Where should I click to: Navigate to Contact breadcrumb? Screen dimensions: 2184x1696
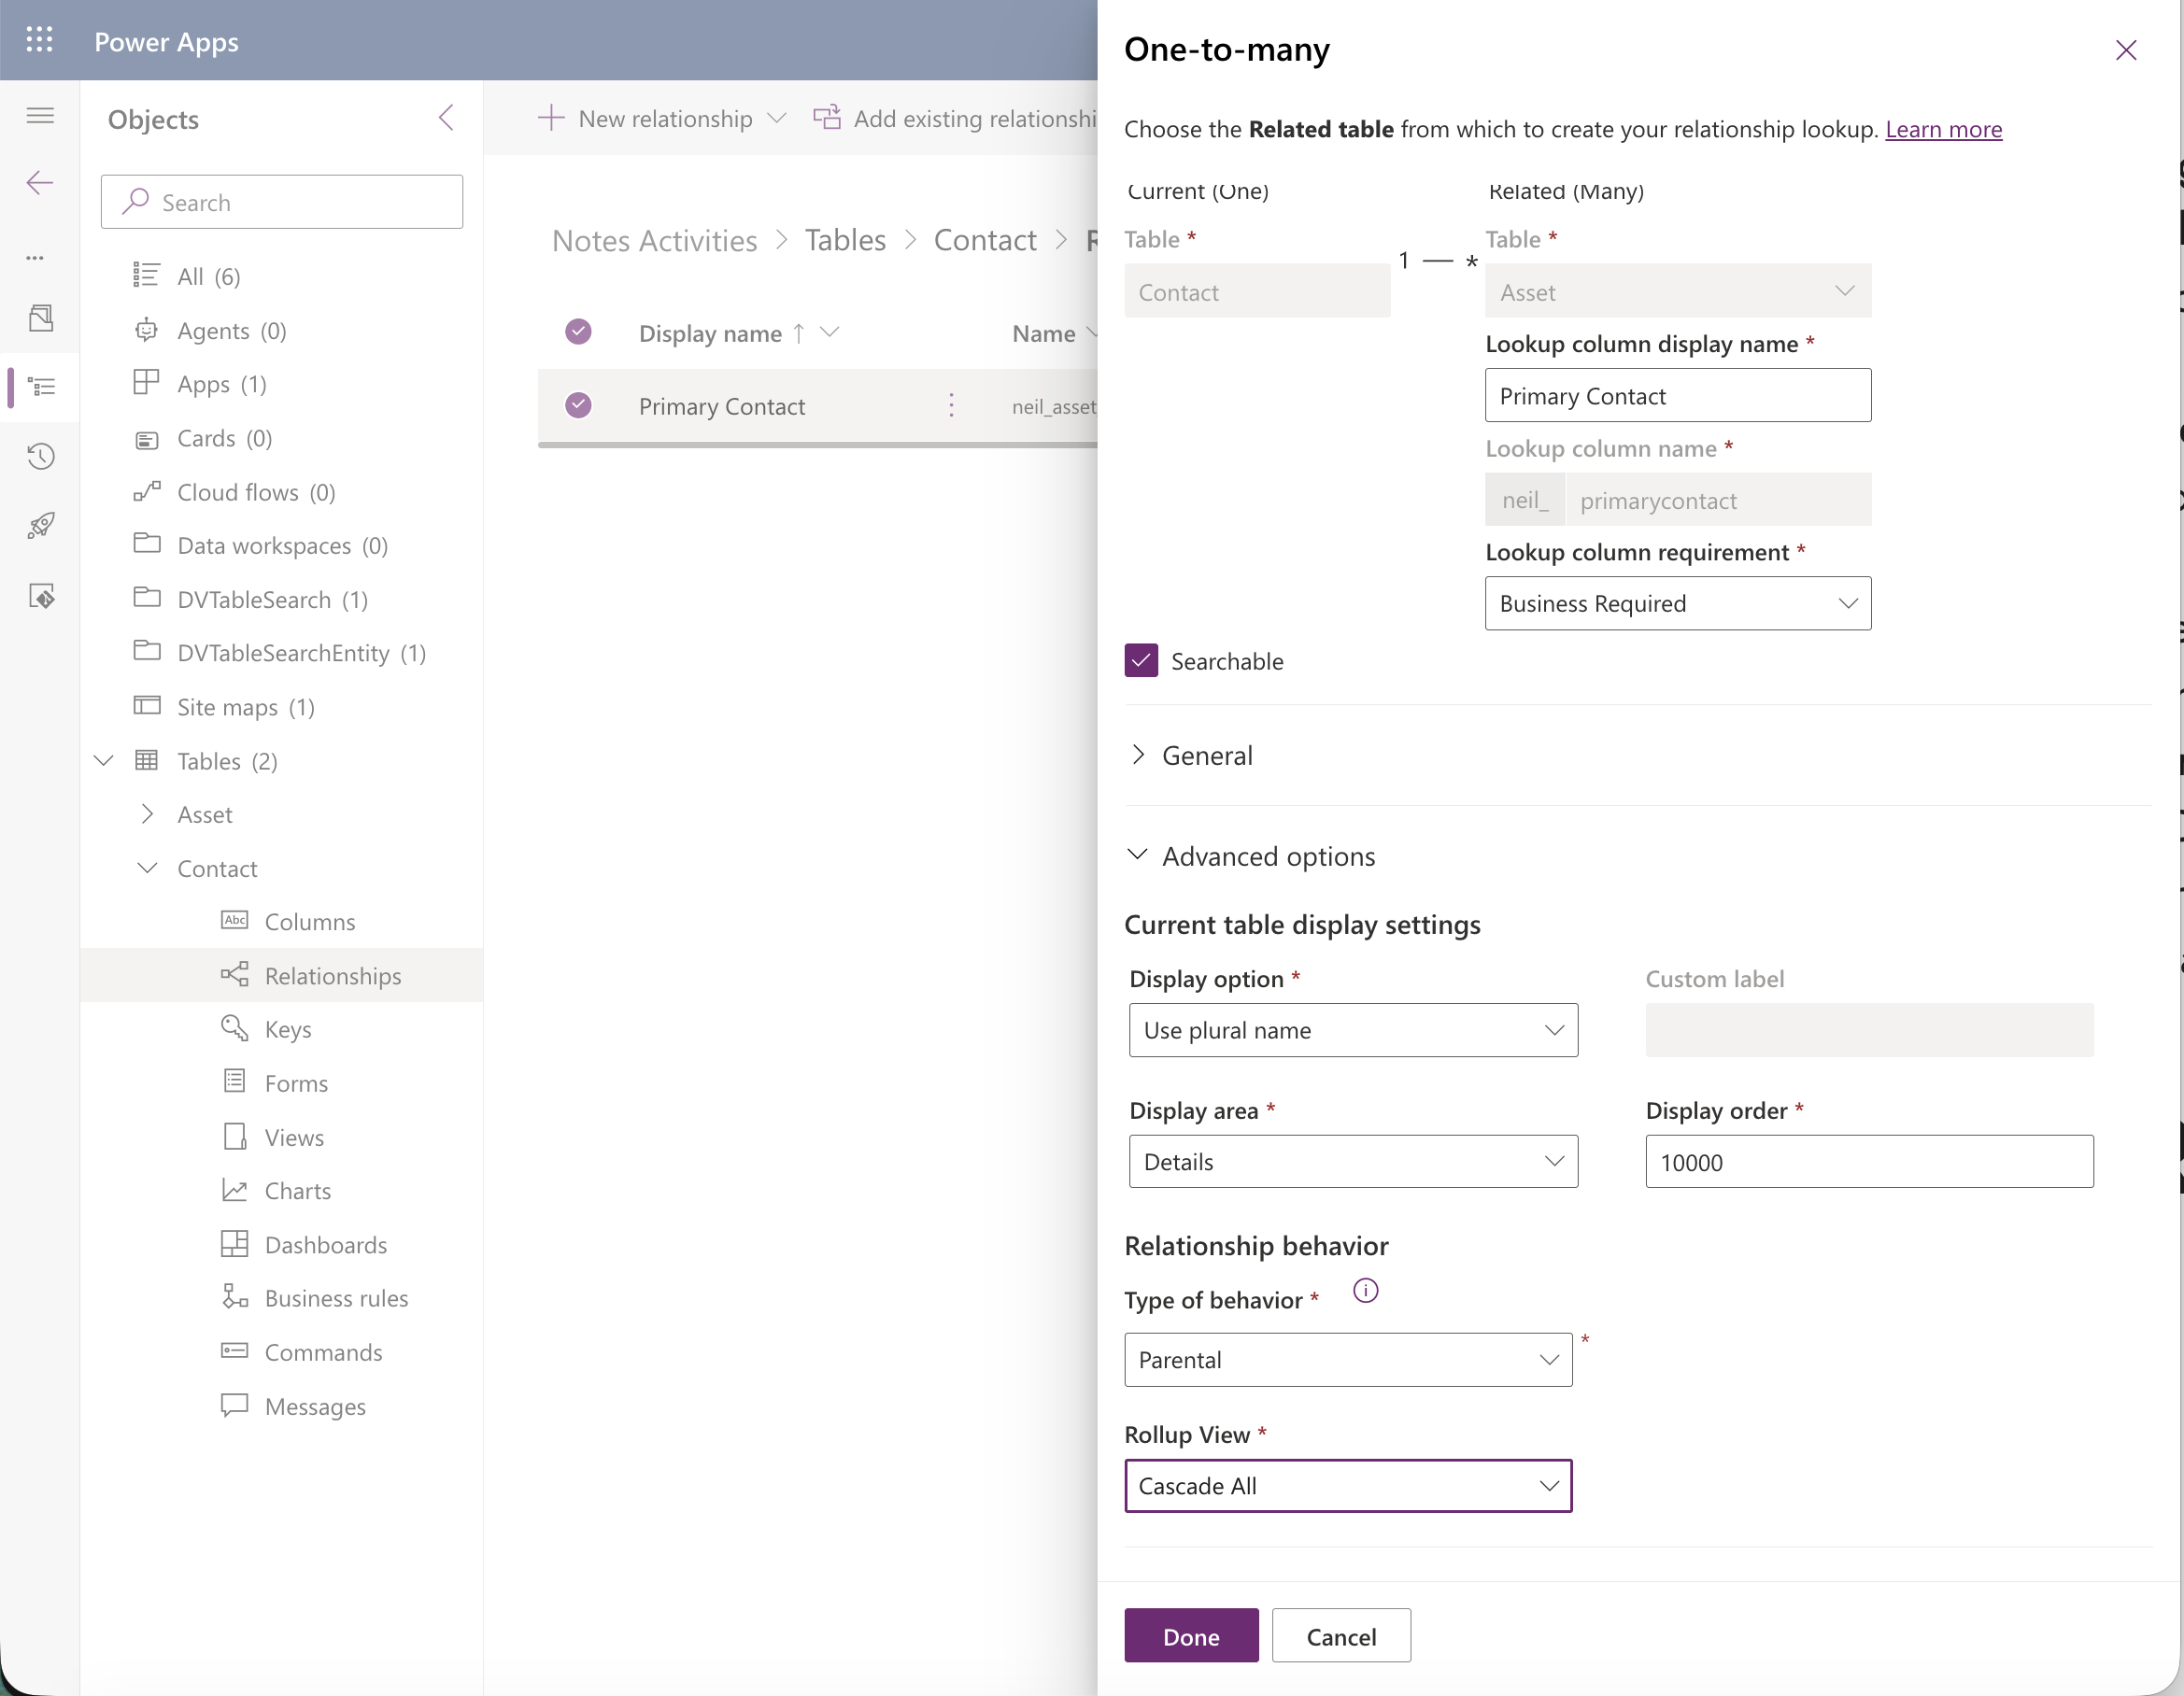985,240
